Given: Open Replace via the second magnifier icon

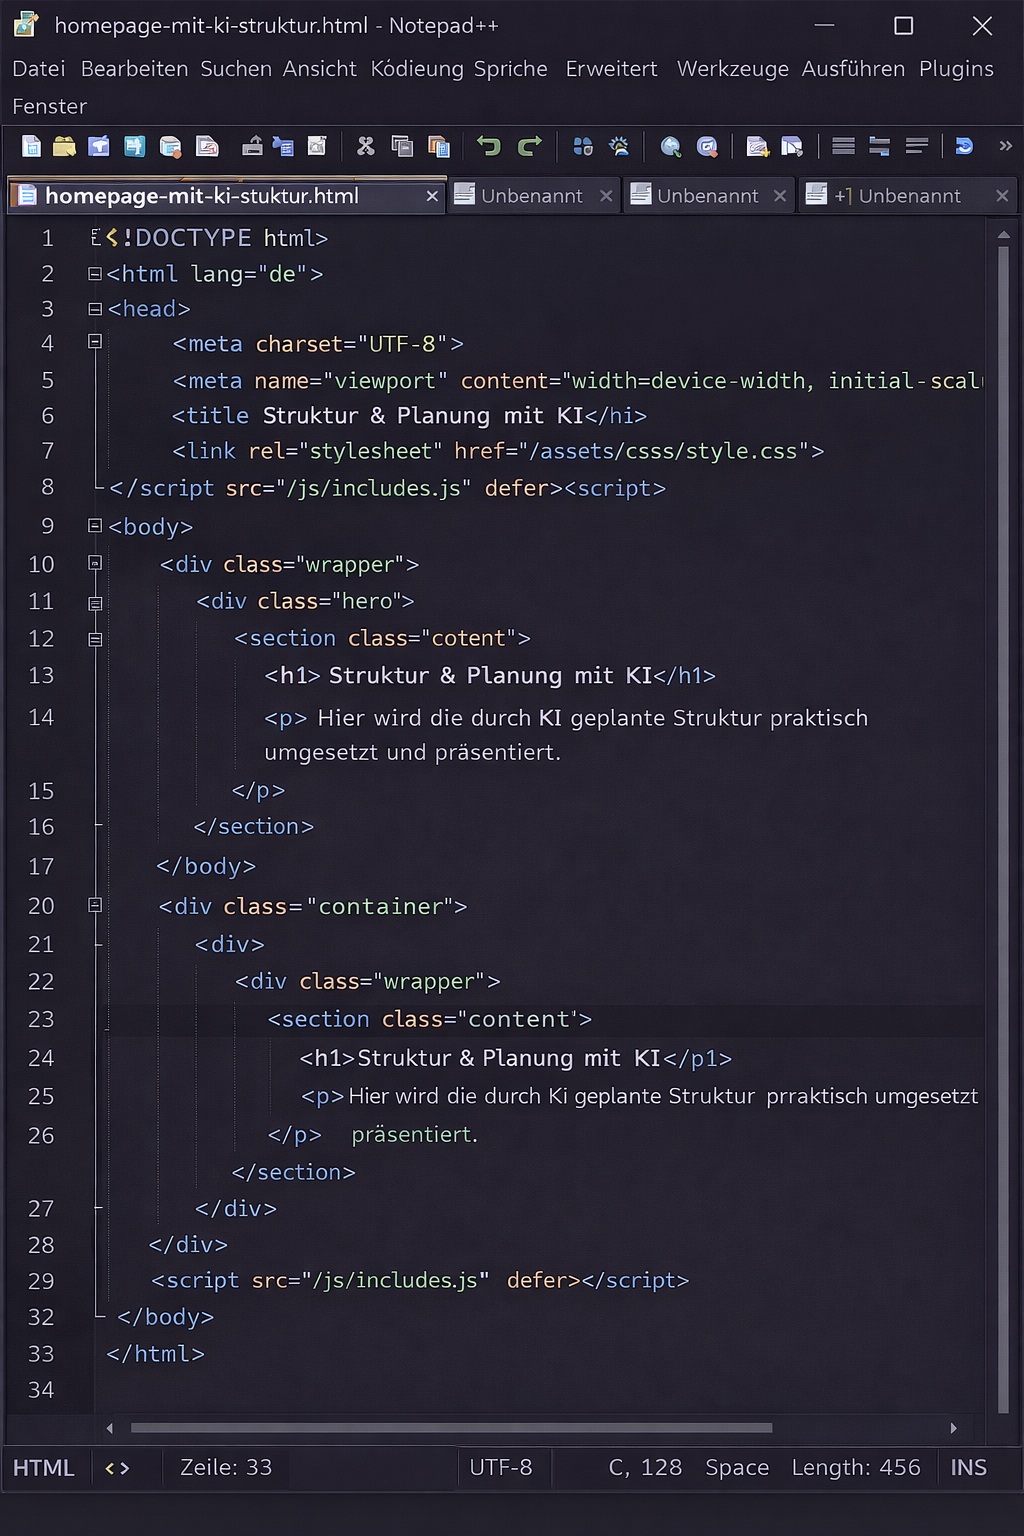Looking at the screenshot, I should pyautogui.click(x=706, y=146).
